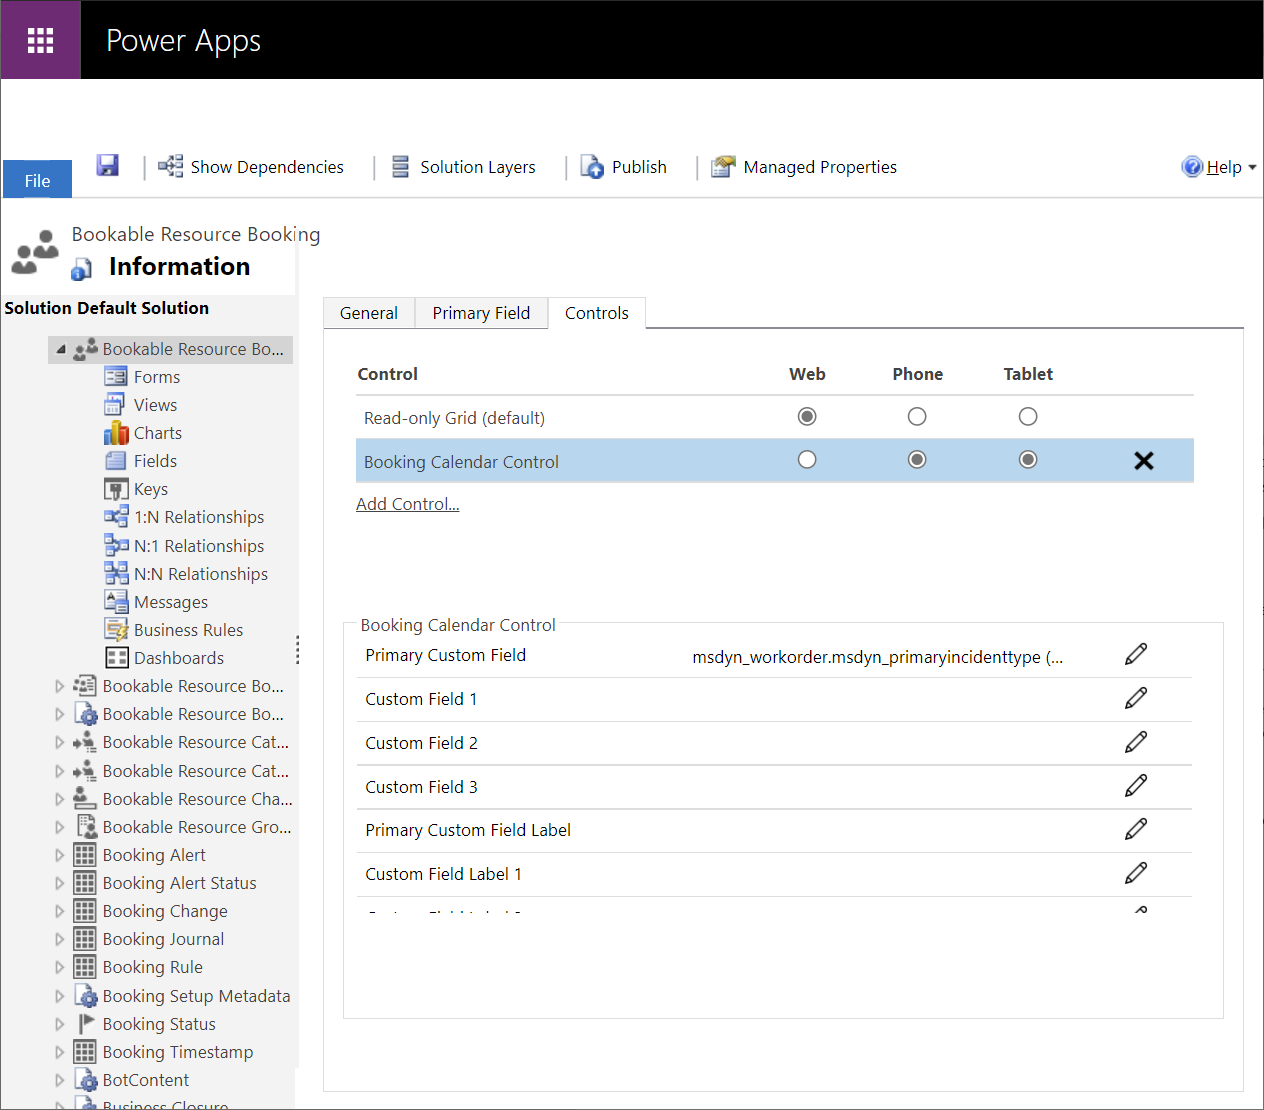Screen dimensions: 1264x1110
Task: Switch to the General tab
Action: (x=368, y=313)
